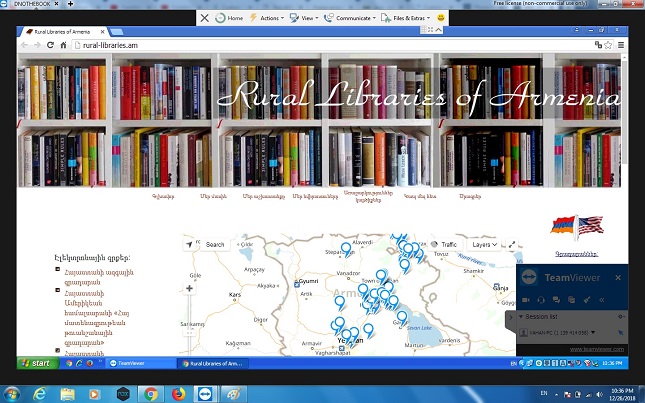Click the last Armenian navigation menu item
This screenshot has height=403, width=645.
click(470, 197)
